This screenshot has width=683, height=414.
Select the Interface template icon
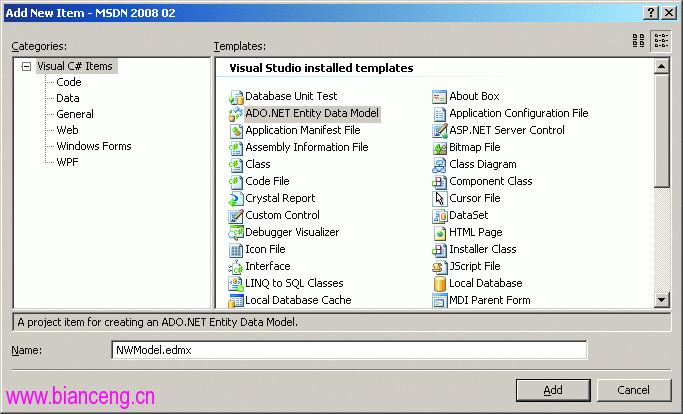pyautogui.click(x=236, y=266)
